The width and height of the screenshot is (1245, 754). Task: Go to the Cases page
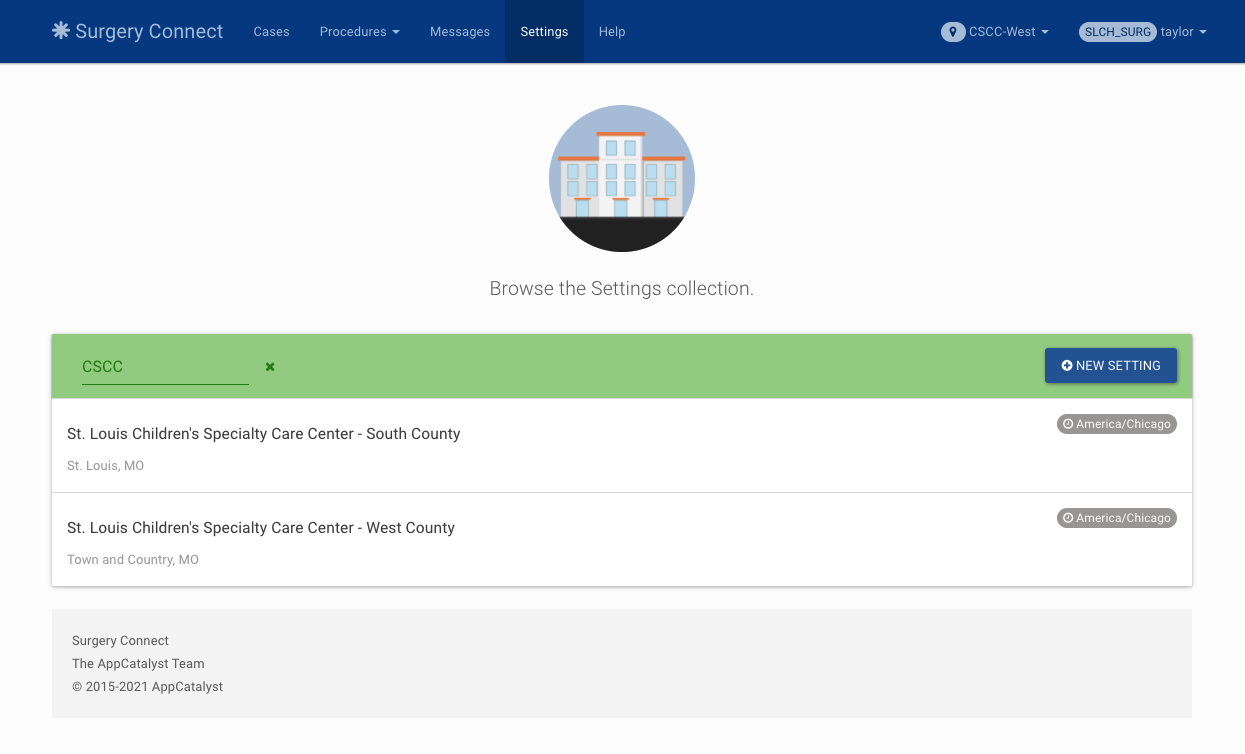(271, 32)
